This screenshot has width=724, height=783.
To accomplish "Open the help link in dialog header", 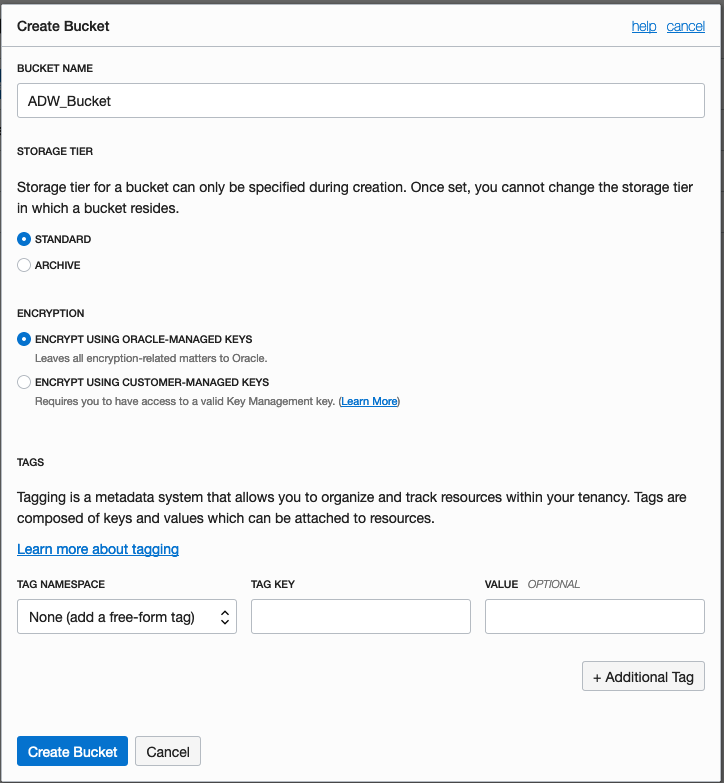I will tap(643, 26).
